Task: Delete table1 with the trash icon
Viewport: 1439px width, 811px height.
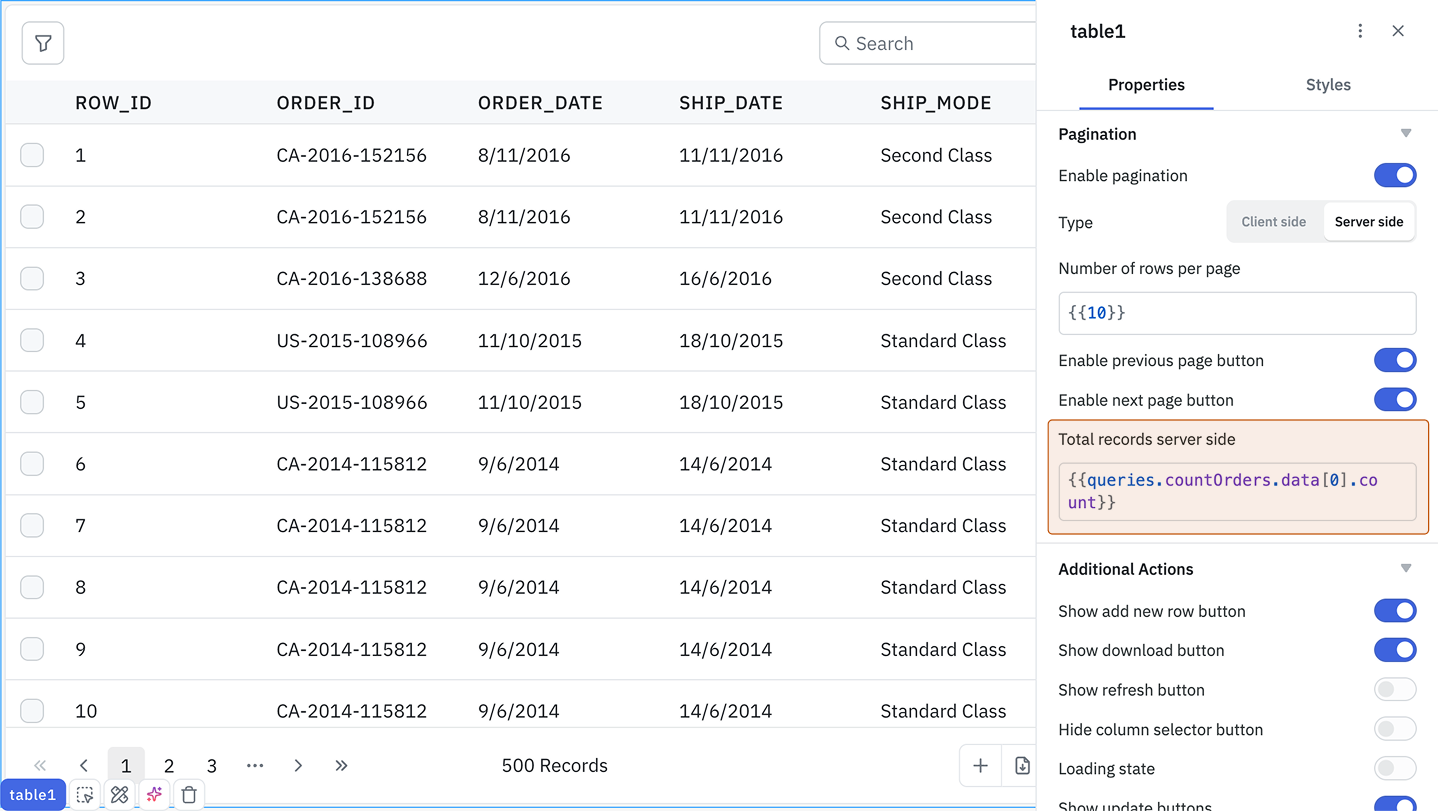Action: pos(189,795)
